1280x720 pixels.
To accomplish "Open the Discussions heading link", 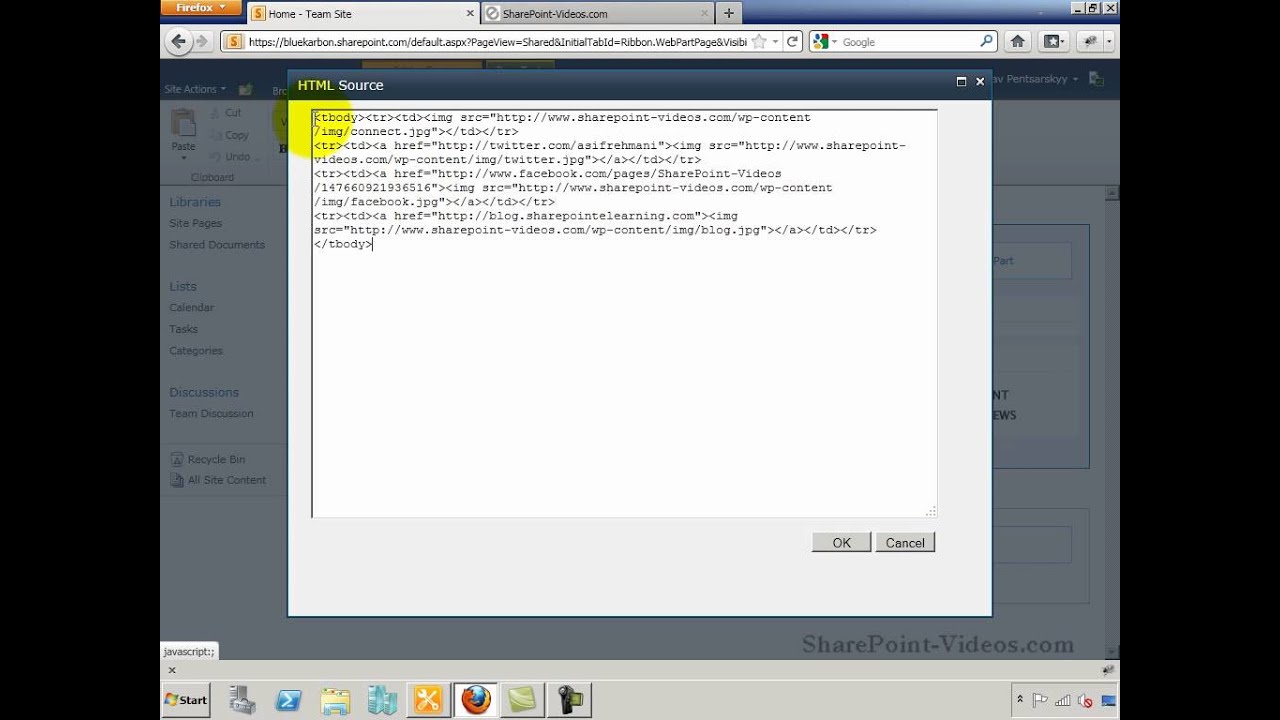I will coord(204,392).
